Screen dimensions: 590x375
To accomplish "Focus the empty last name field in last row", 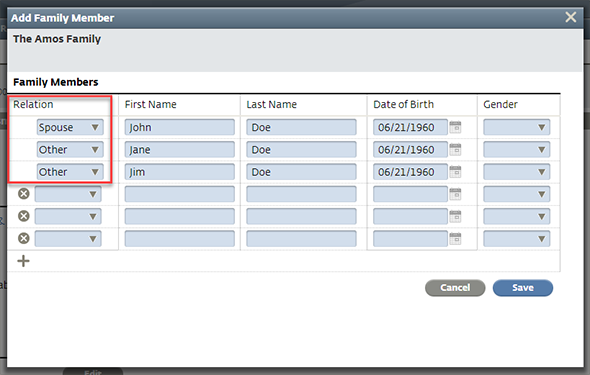I will 301,238.
